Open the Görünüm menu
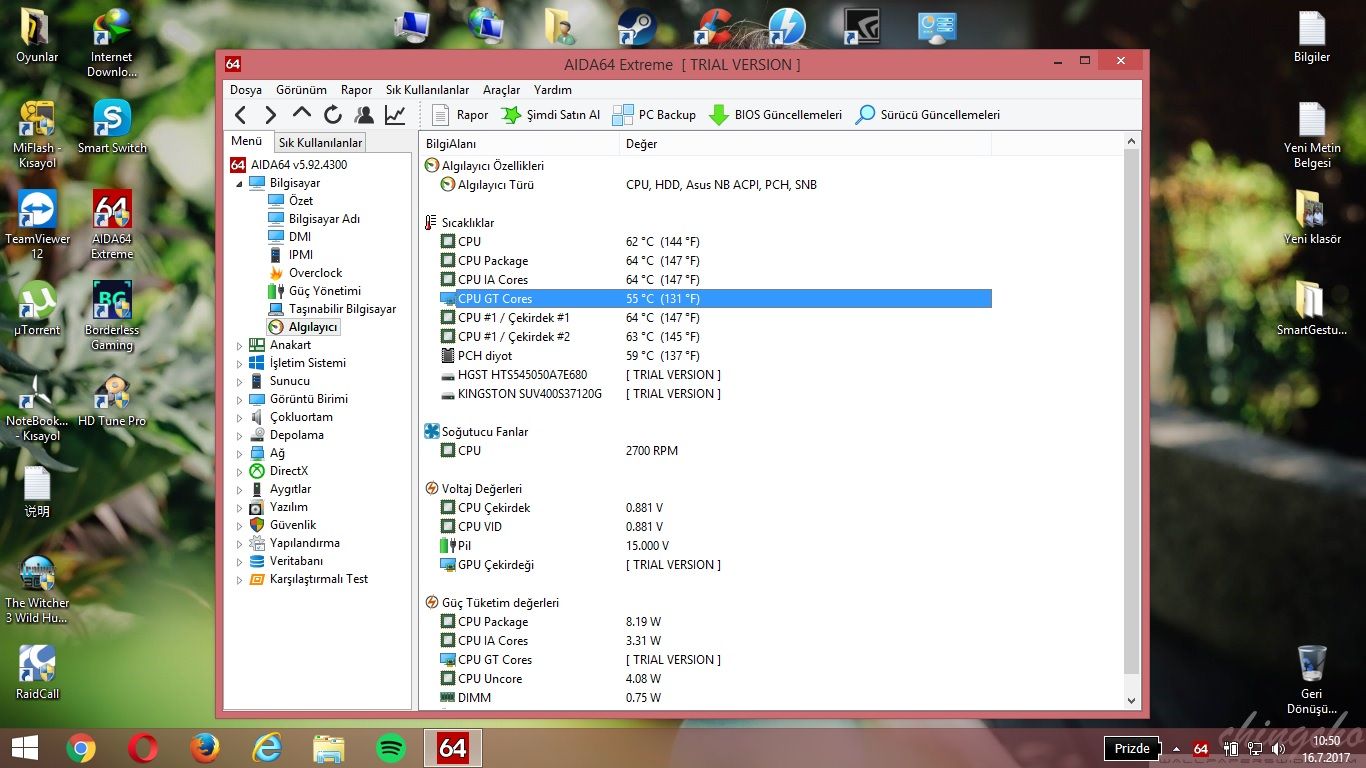The width and height of the screenshot is (1366, 768). pyautogui.click(x=301, y=90)
